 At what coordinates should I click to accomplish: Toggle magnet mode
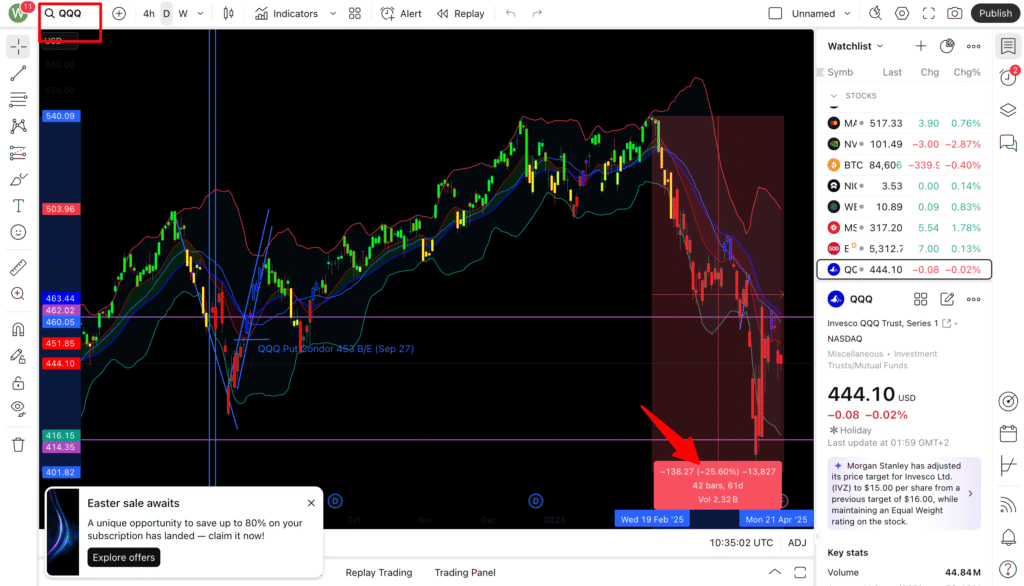(18, 329)
